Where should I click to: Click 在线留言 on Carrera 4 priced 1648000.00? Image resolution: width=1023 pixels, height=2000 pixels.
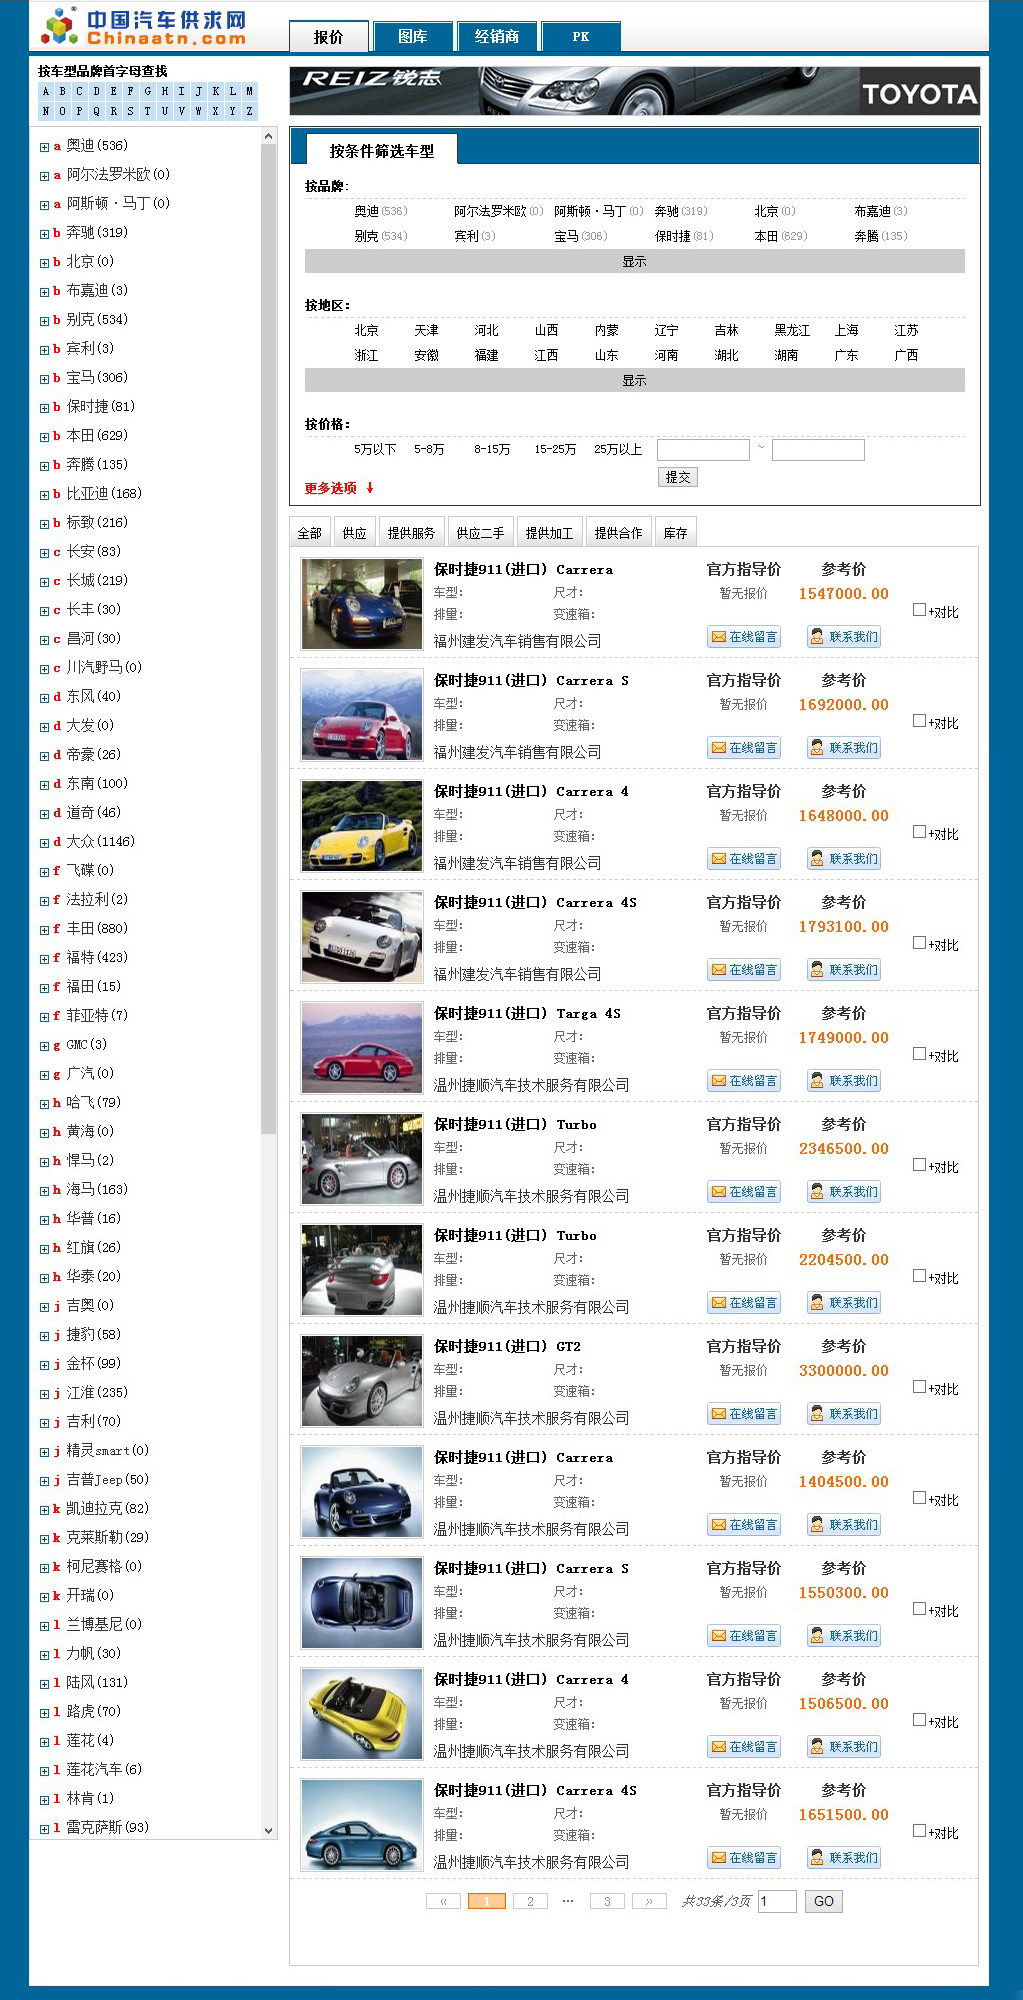coord(744,859)
